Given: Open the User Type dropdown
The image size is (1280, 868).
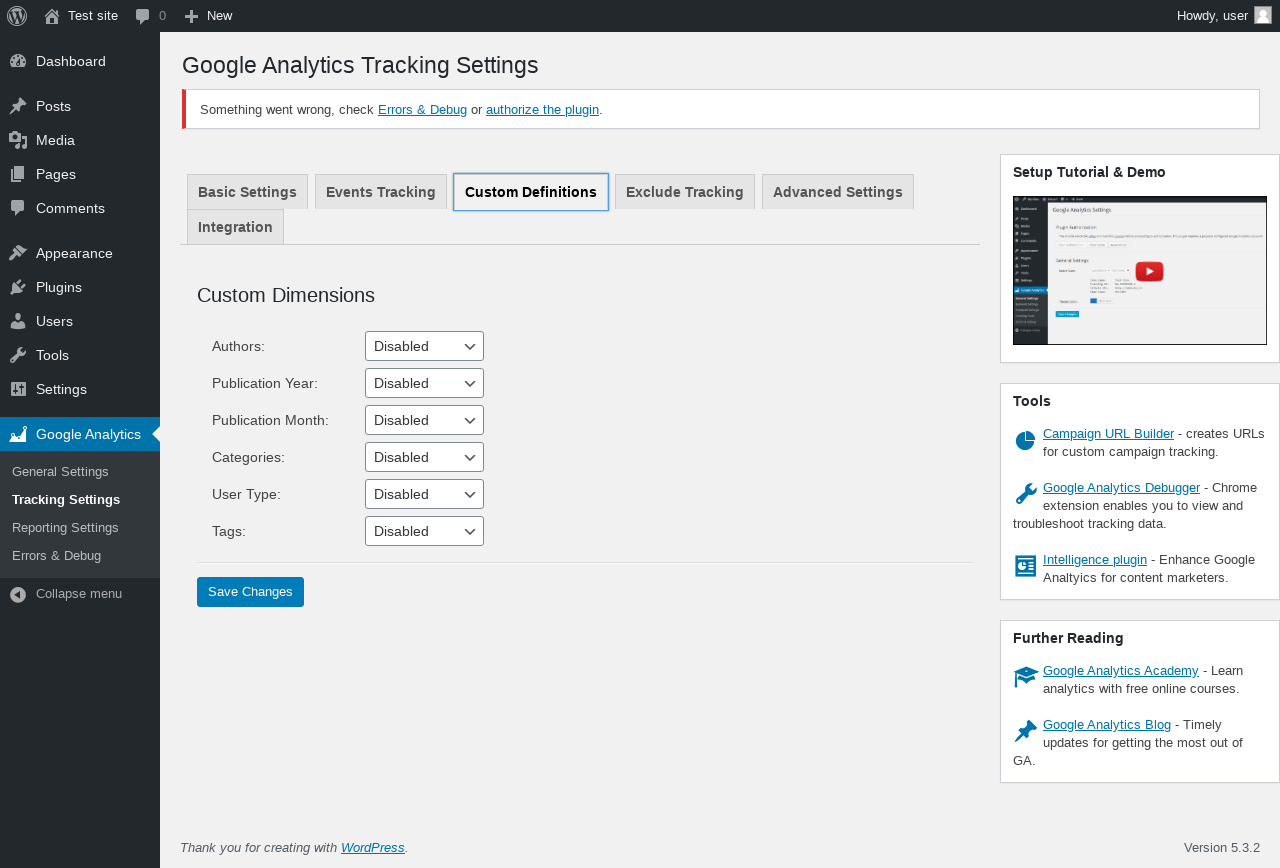Looking at the screenshot, I should tap(424, 494).
